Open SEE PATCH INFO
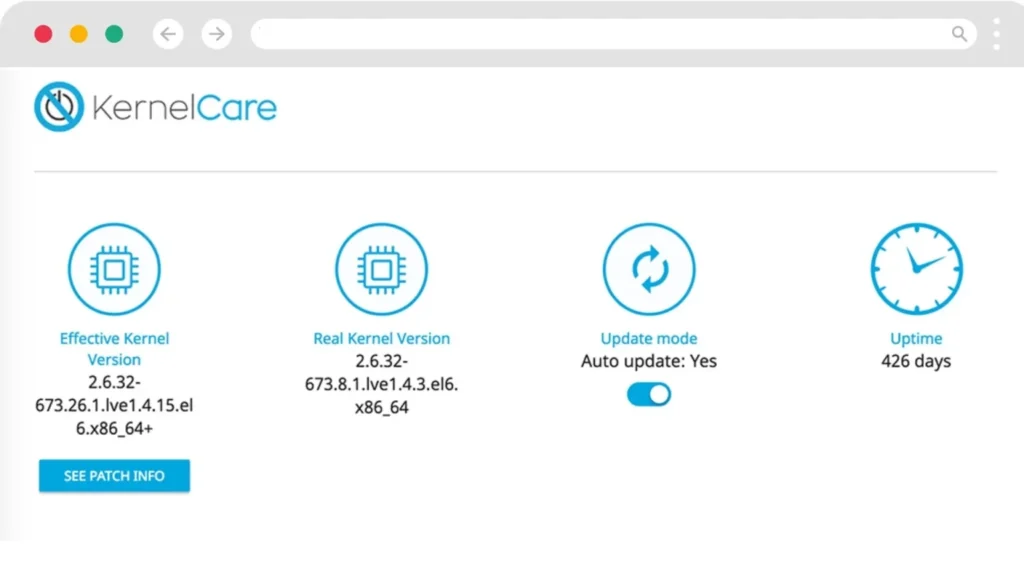The image size is (1024, 576). (114, 475)
